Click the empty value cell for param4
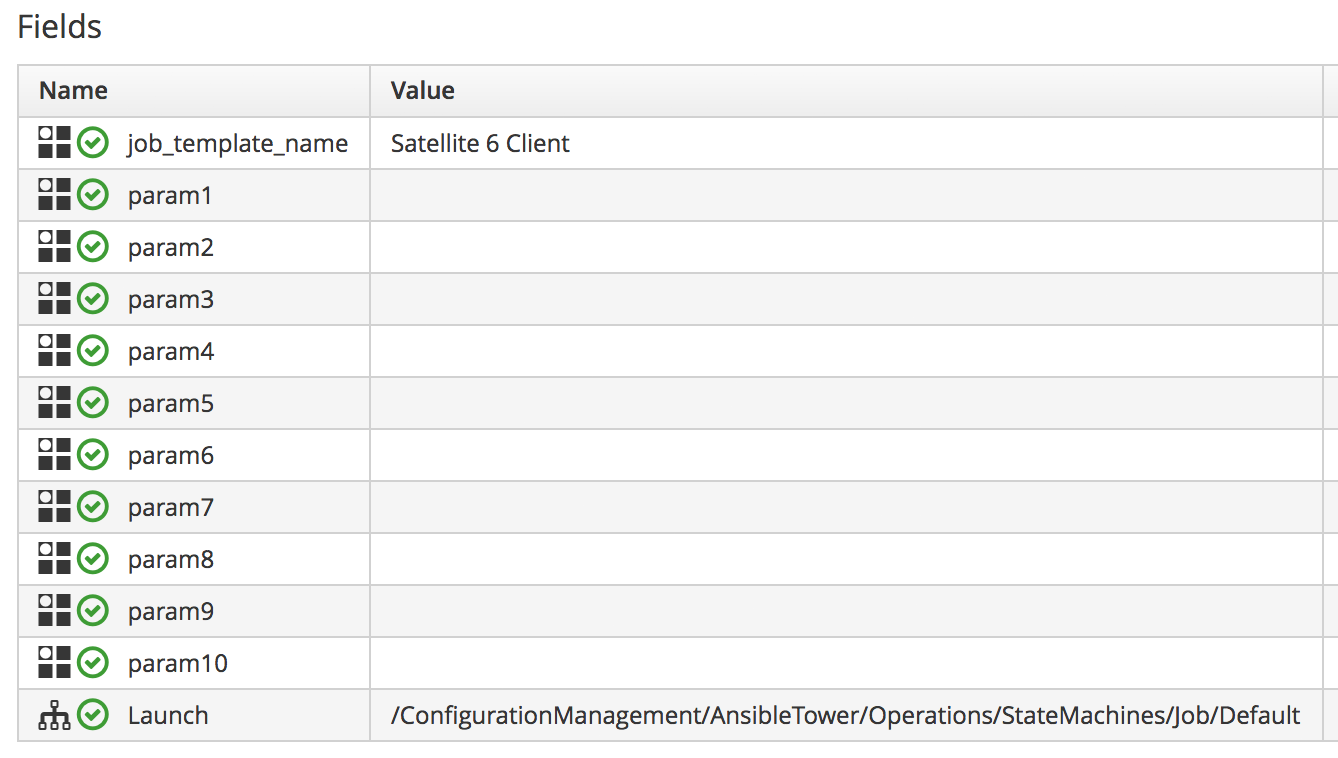Viewport: 1338px width, 758px height. [x=845, y=351]
